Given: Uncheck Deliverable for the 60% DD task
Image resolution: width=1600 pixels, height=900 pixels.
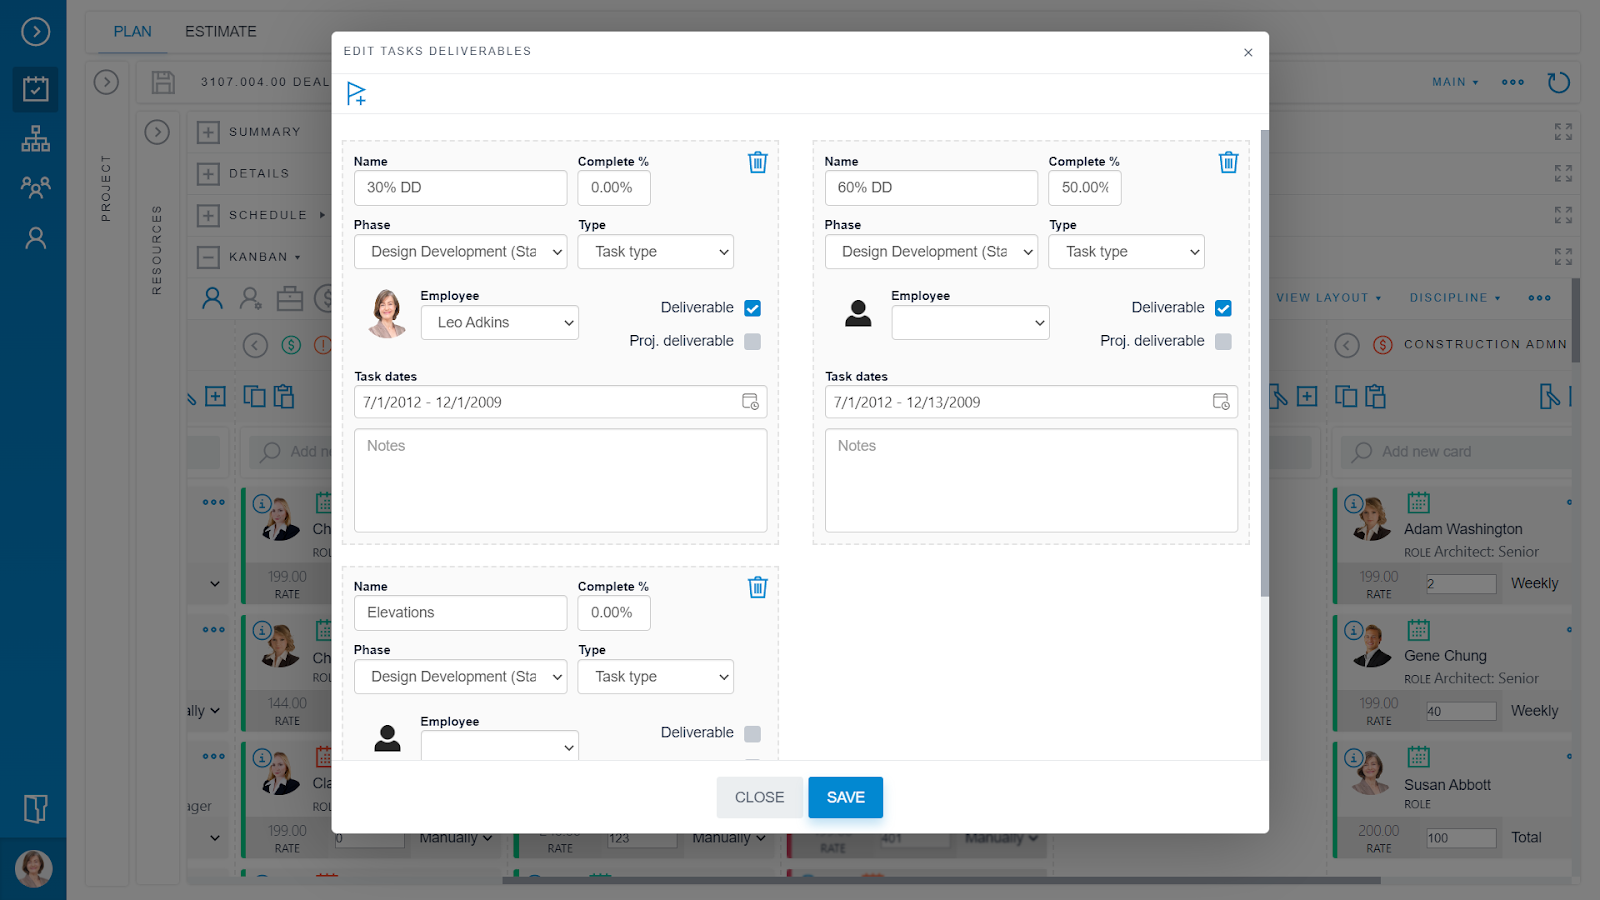Looking at the screenshot, I should pyautogui.click(x=1223, y=308).
